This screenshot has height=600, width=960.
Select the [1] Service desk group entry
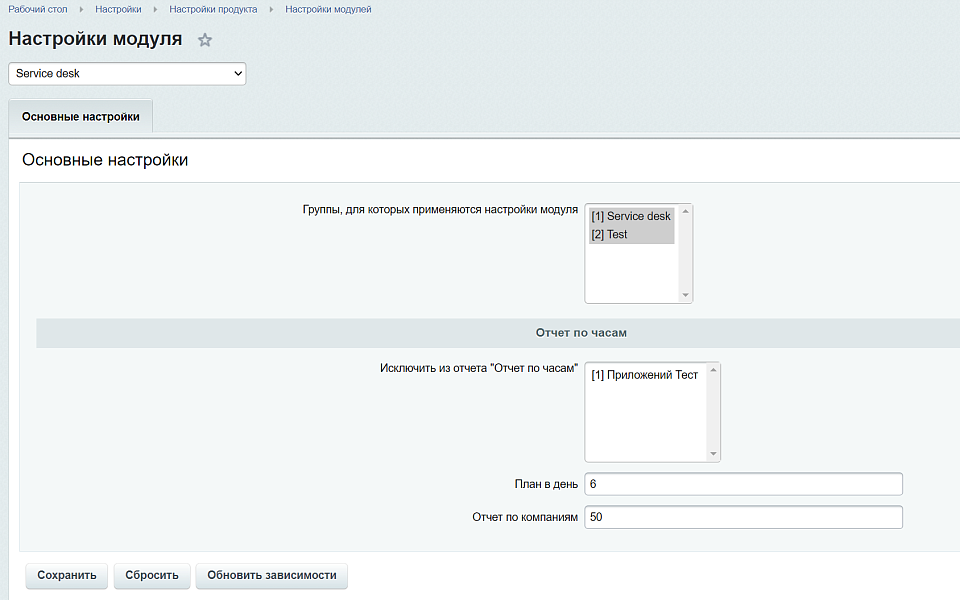629,215
